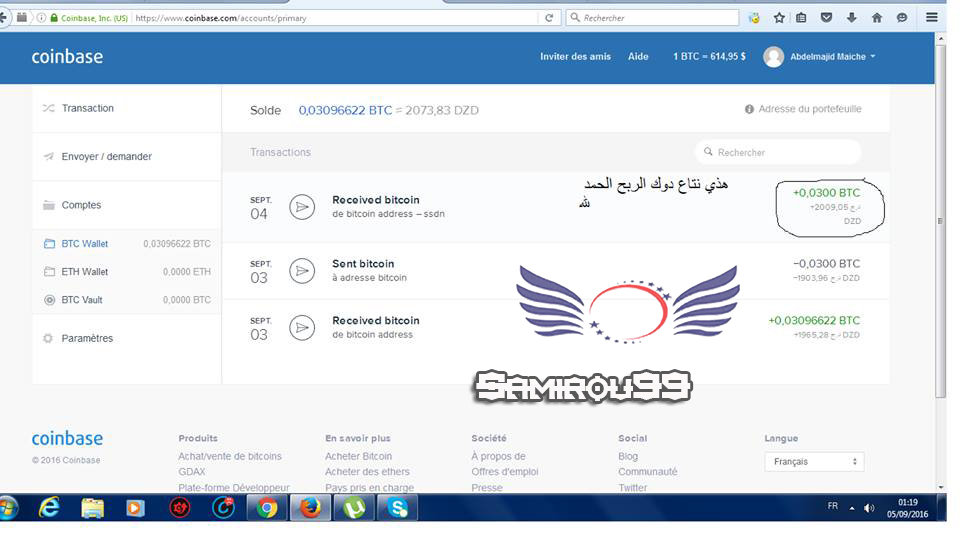960x539 pixels.
Task: Open Acheter Bitcoin footer link
Action: click(358, 456)
